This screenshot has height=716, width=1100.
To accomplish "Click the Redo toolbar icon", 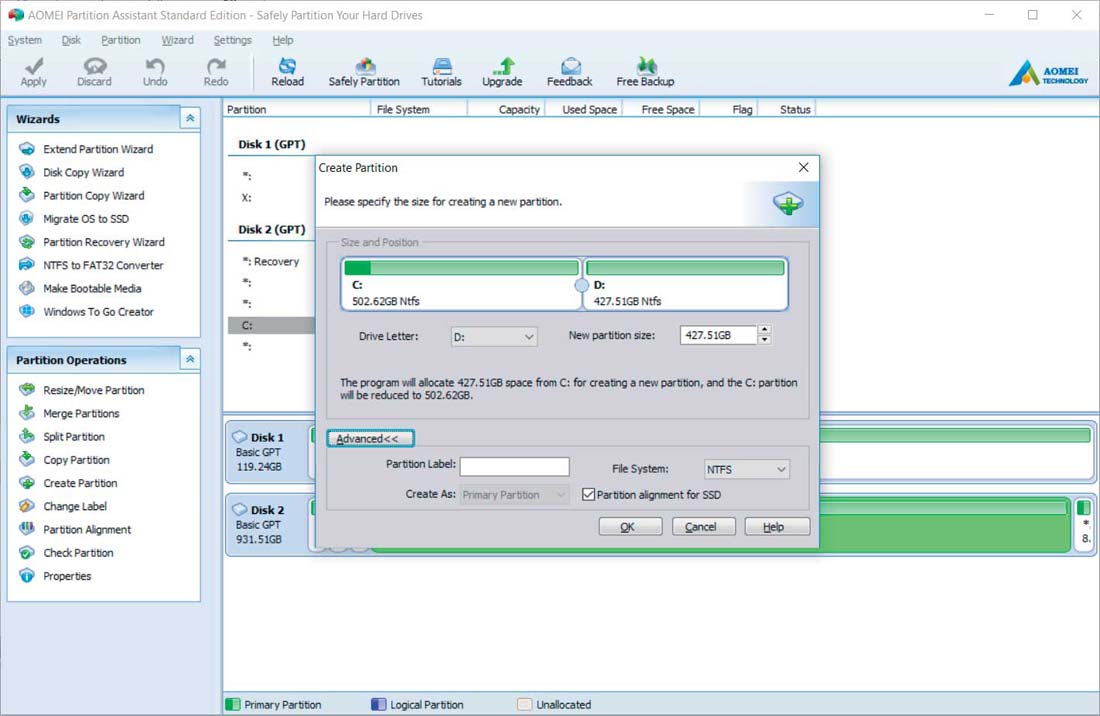I will [x=216, y=72].
